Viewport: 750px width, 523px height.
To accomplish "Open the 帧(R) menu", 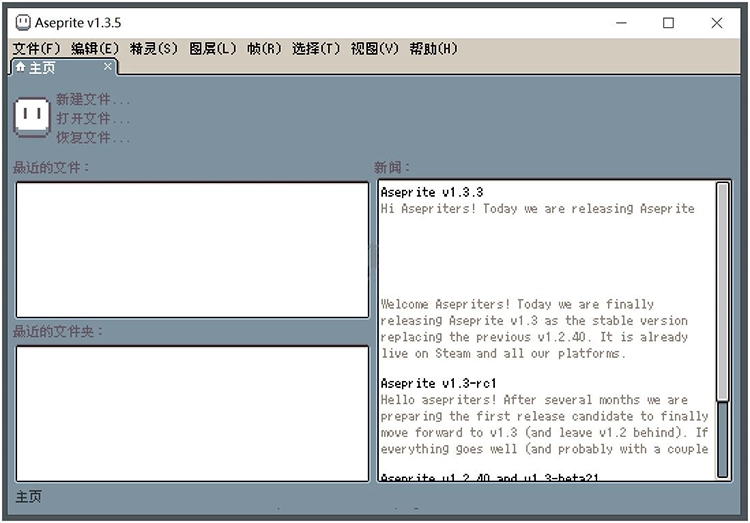I will 264,48.
